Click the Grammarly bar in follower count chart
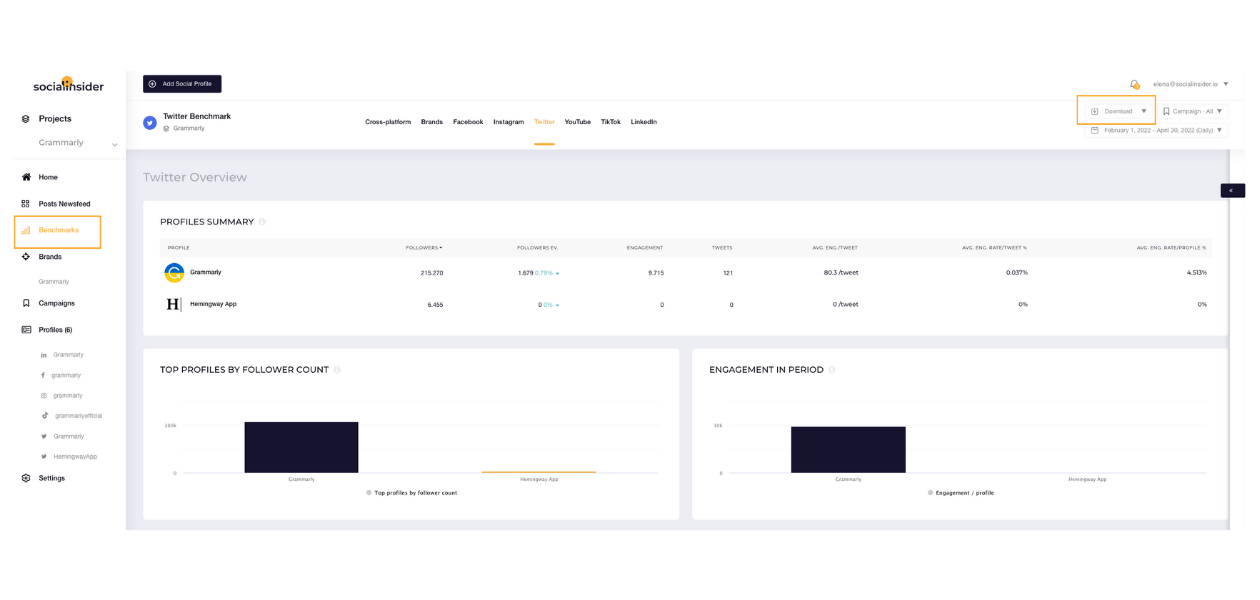Viewport: 1260px width, 600px height. coord(301,447)
